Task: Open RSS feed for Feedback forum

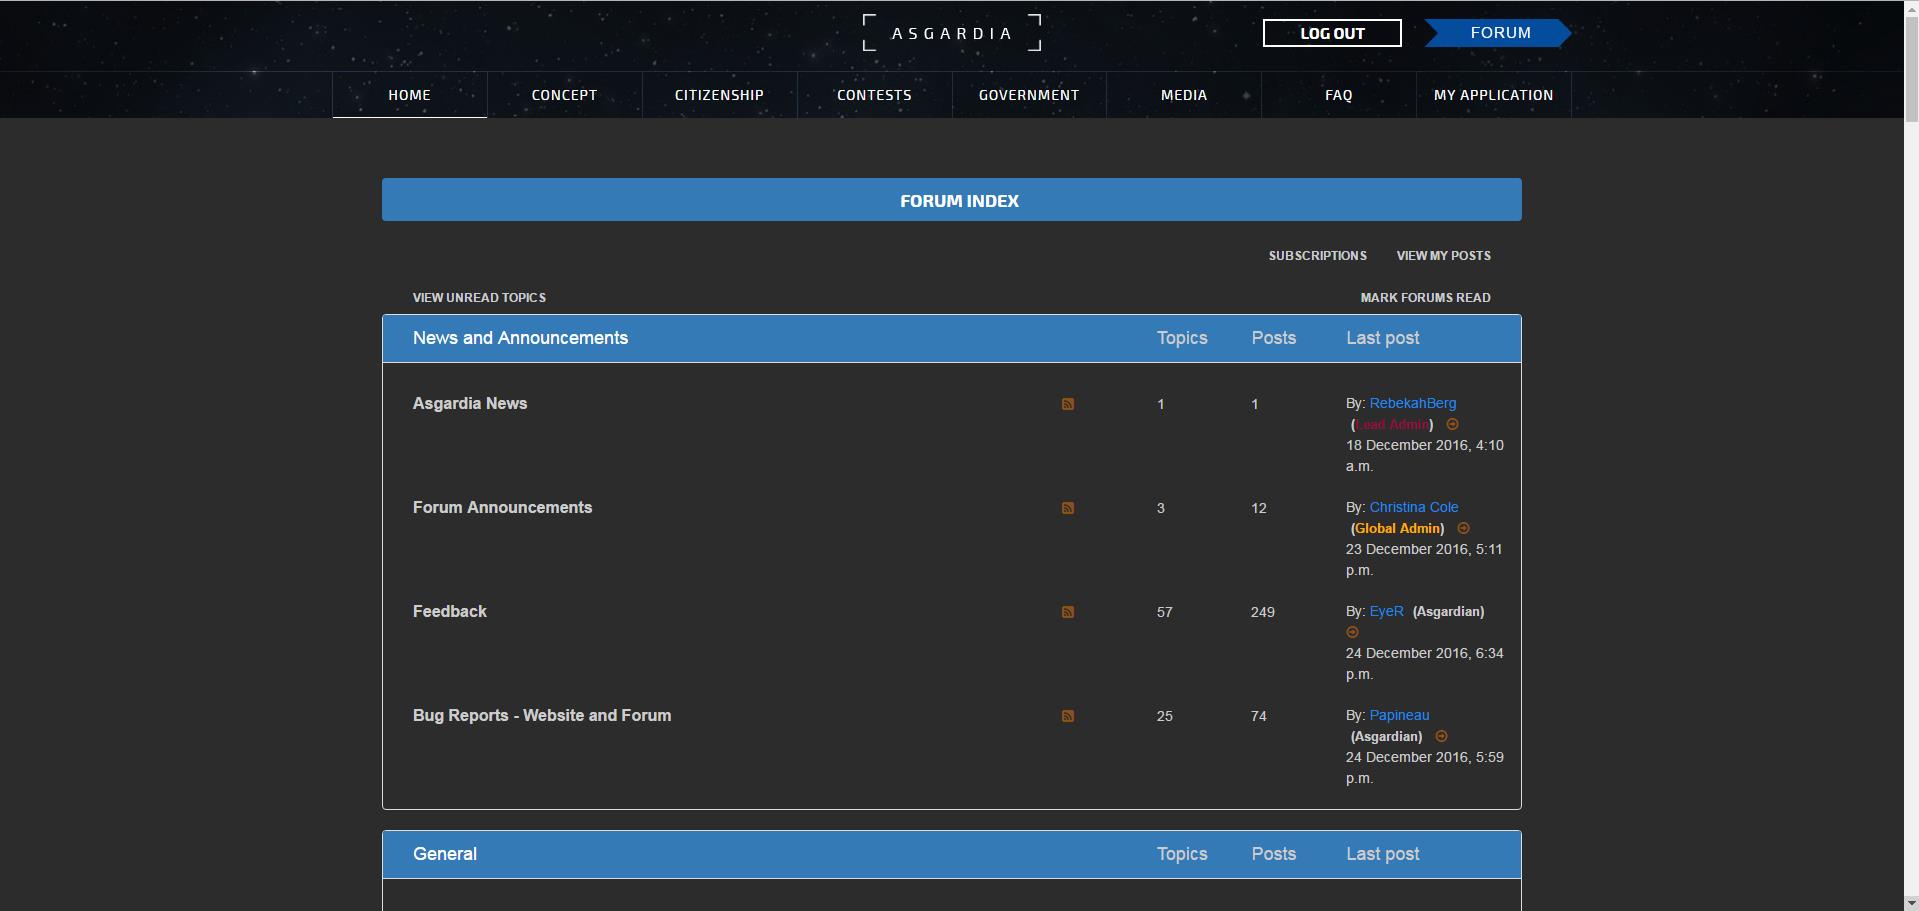Action: point(1068,612)
